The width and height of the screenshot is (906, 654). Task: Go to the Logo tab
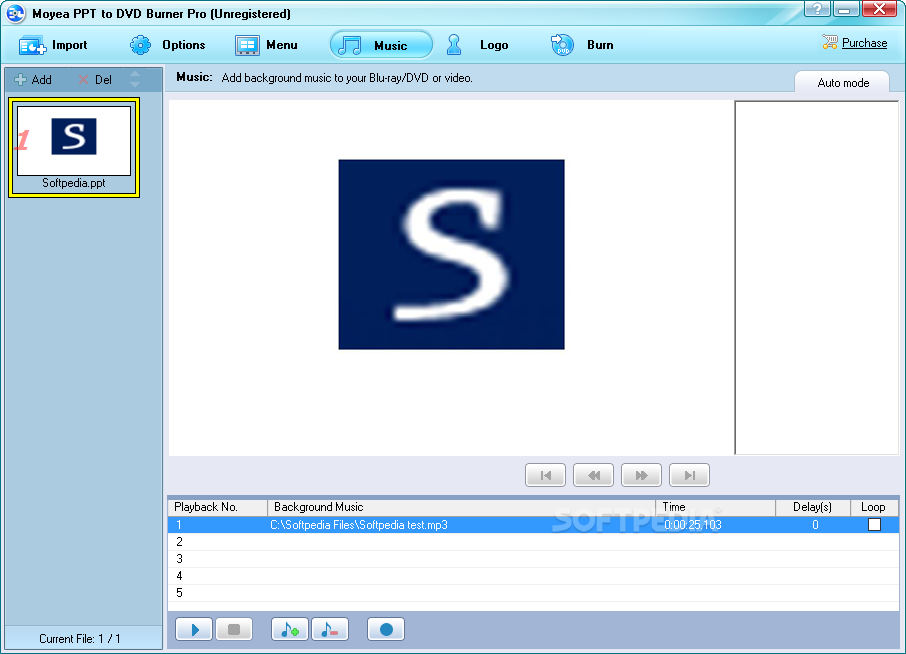pos(477,45)
